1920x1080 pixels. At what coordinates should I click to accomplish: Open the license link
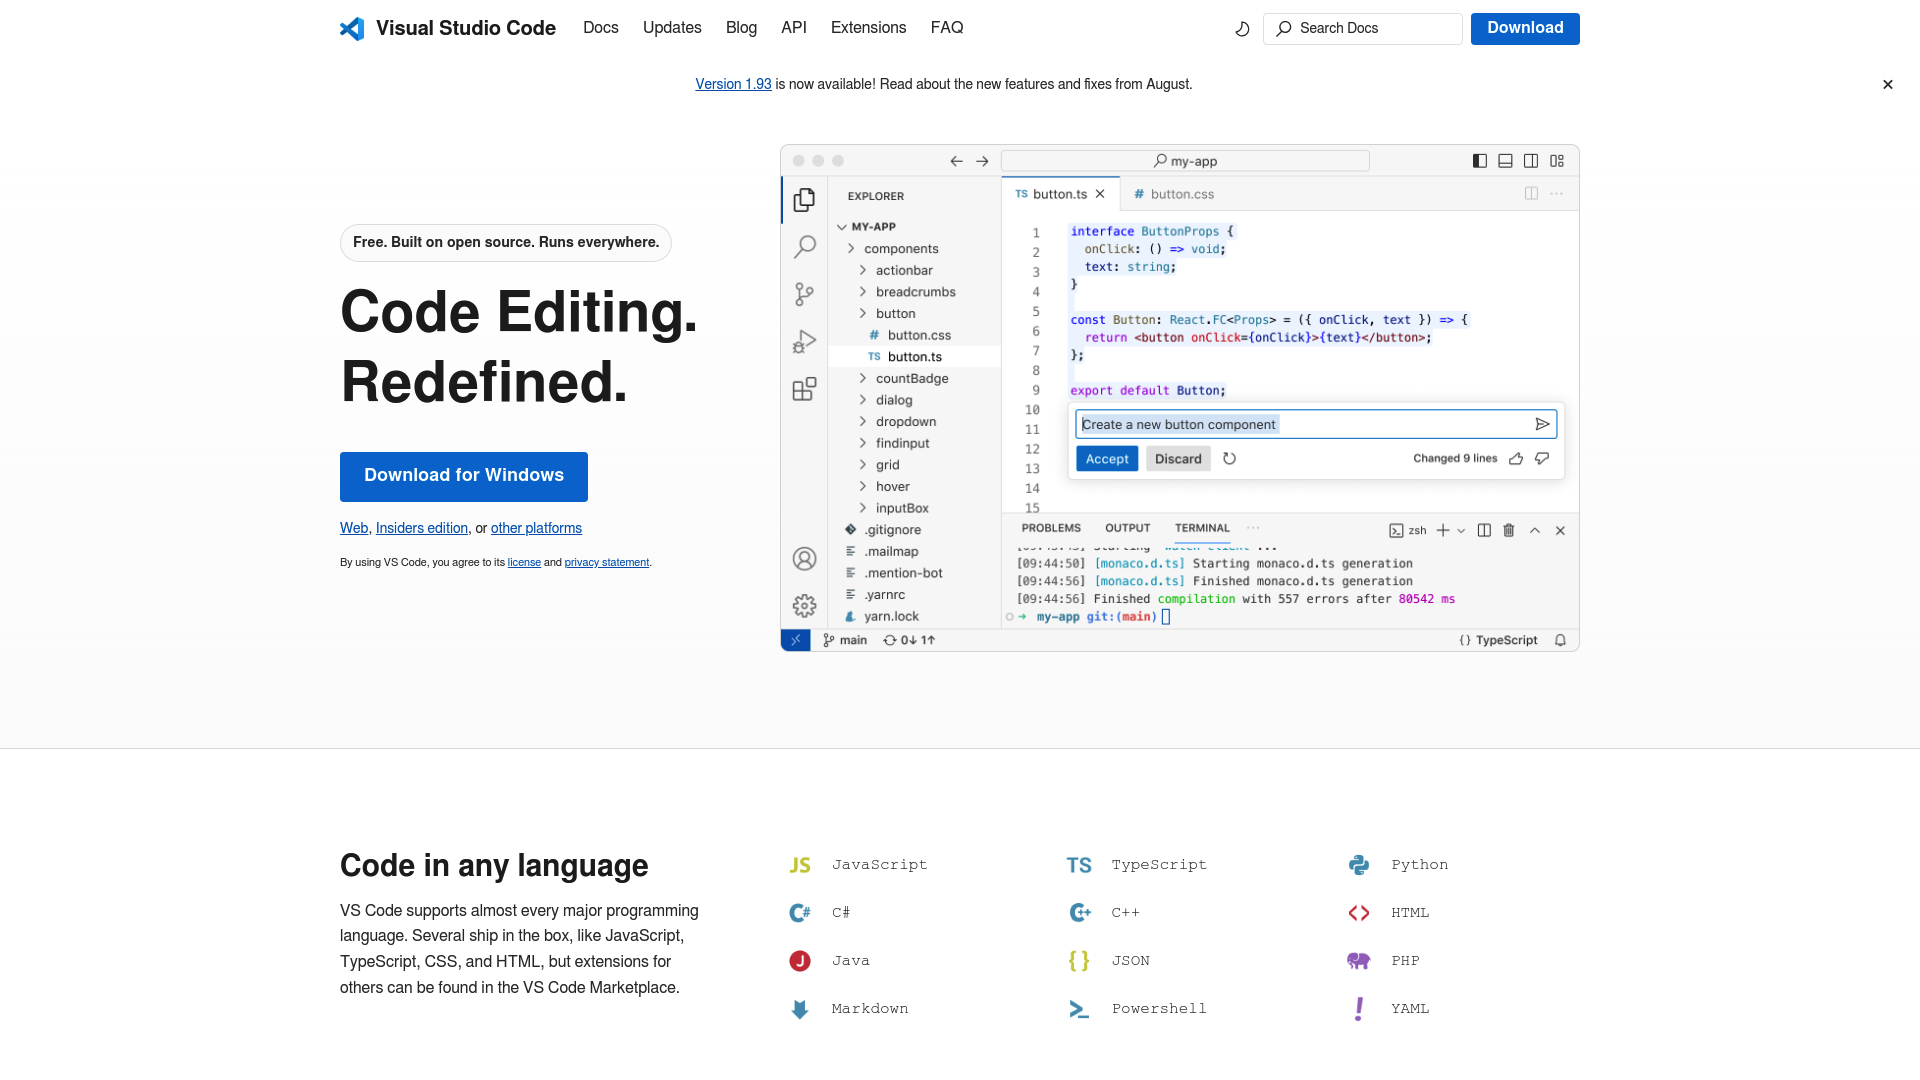tap(524, 562)
